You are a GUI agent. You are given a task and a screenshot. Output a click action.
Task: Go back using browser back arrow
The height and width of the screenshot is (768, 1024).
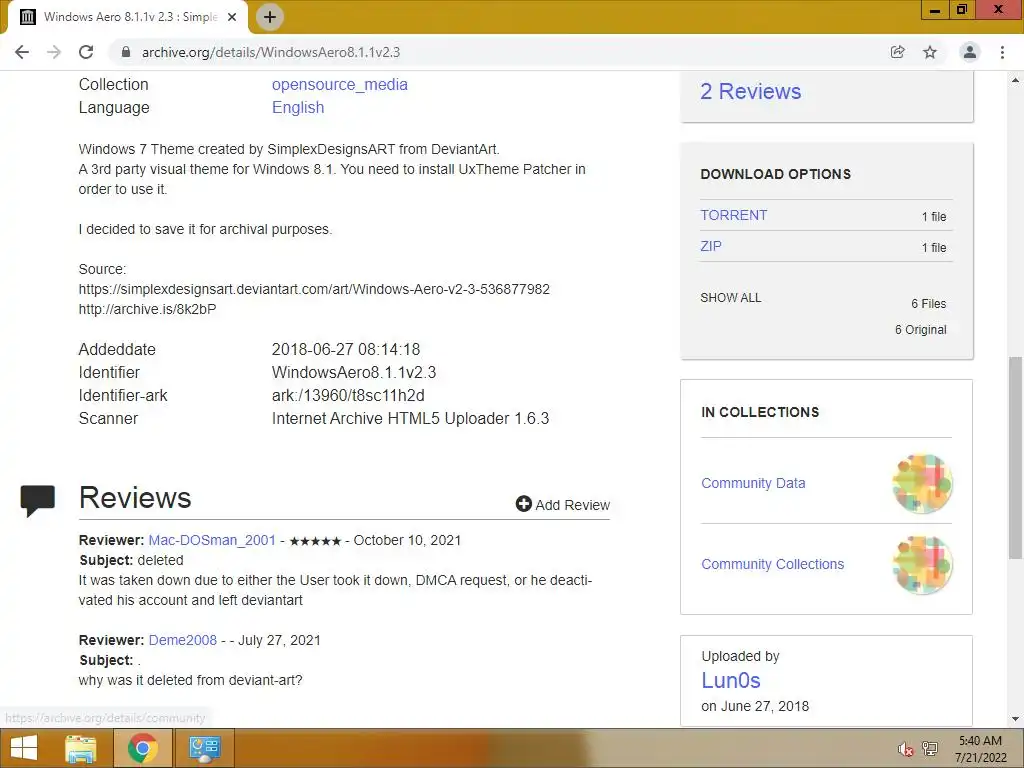coord(22,52)
